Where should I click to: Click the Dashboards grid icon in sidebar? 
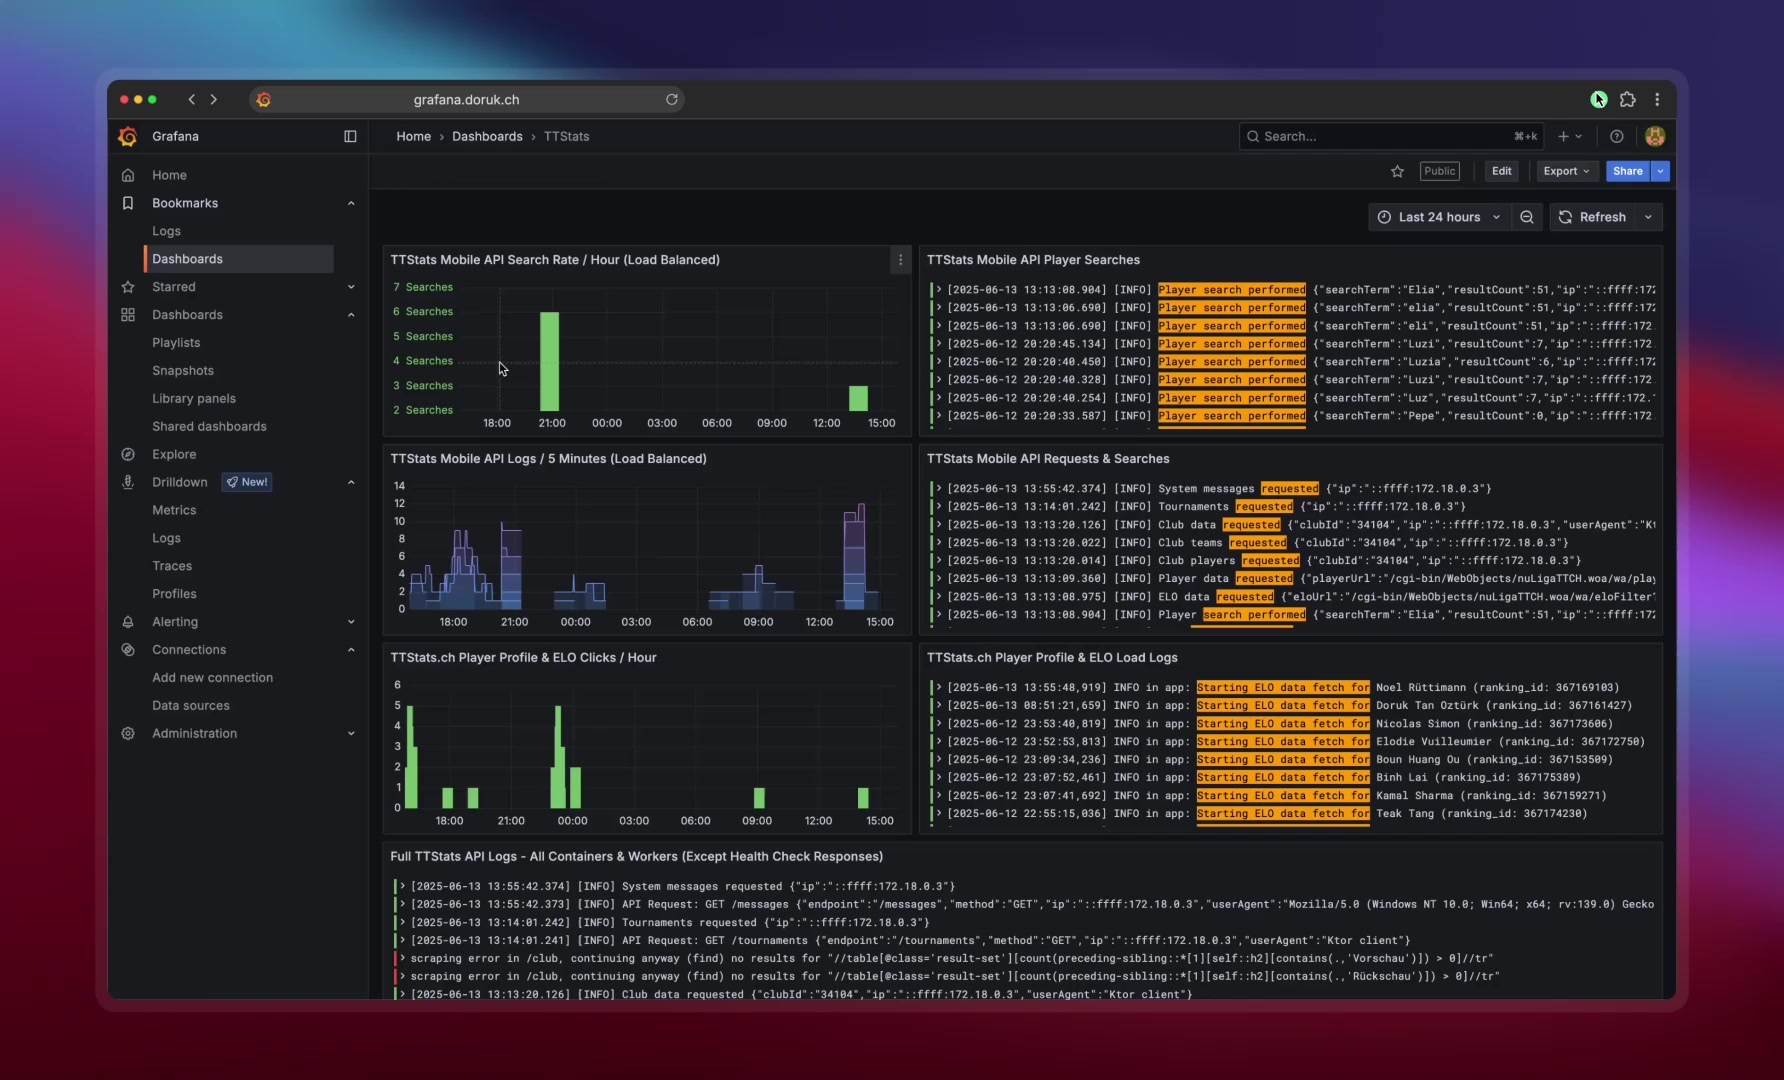[128, 315]
